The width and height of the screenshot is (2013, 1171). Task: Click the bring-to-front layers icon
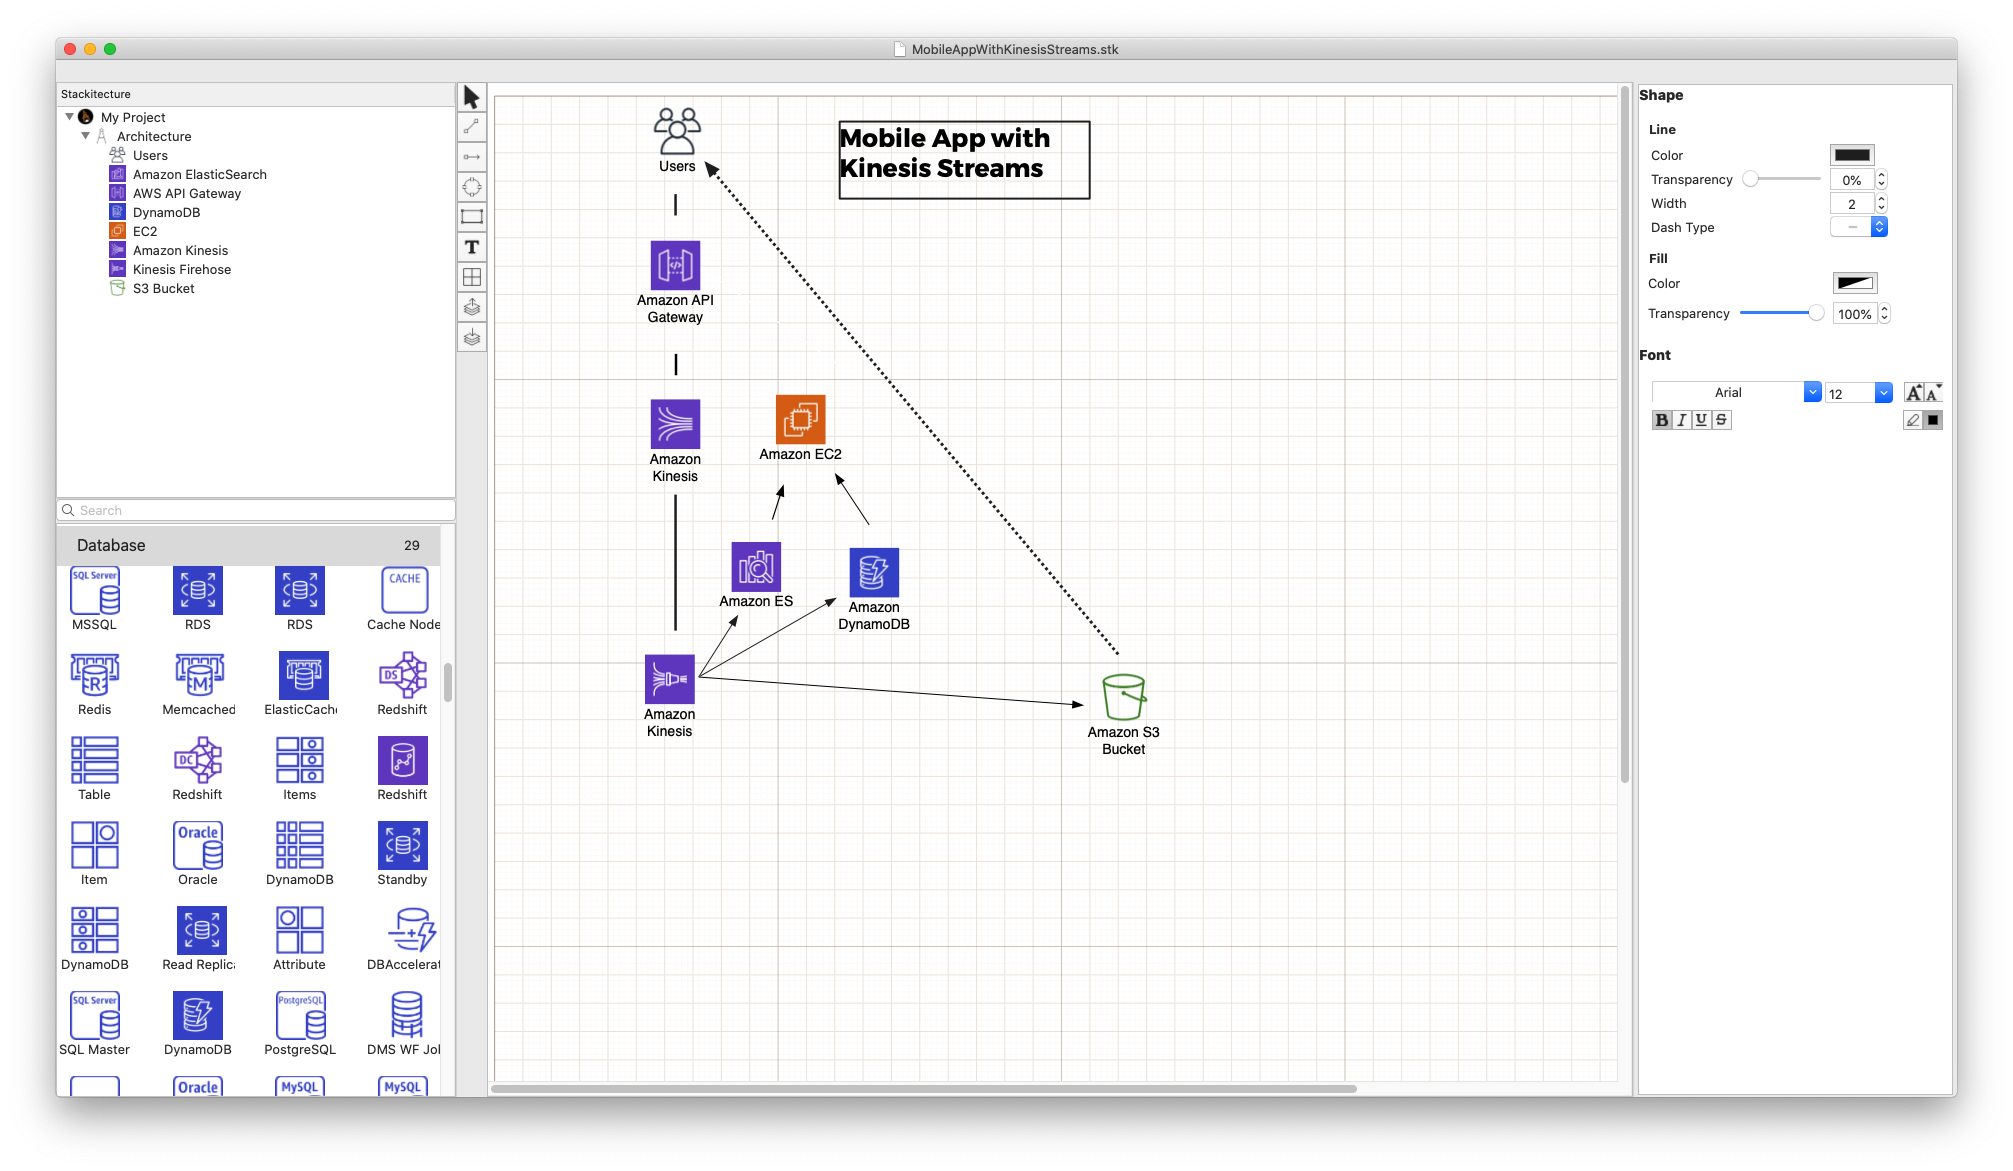(472, 307)
